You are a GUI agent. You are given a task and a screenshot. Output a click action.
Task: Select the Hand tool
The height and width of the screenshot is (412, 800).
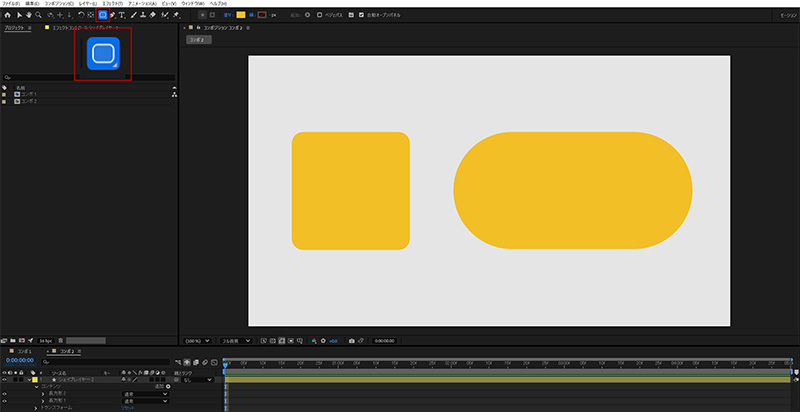pyautogui.click(x=28, y=16)
